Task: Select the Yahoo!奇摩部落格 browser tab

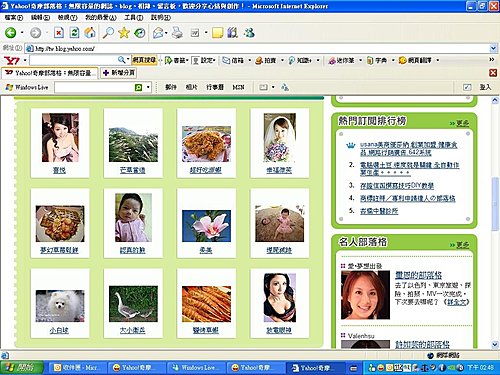Action: 50,73
